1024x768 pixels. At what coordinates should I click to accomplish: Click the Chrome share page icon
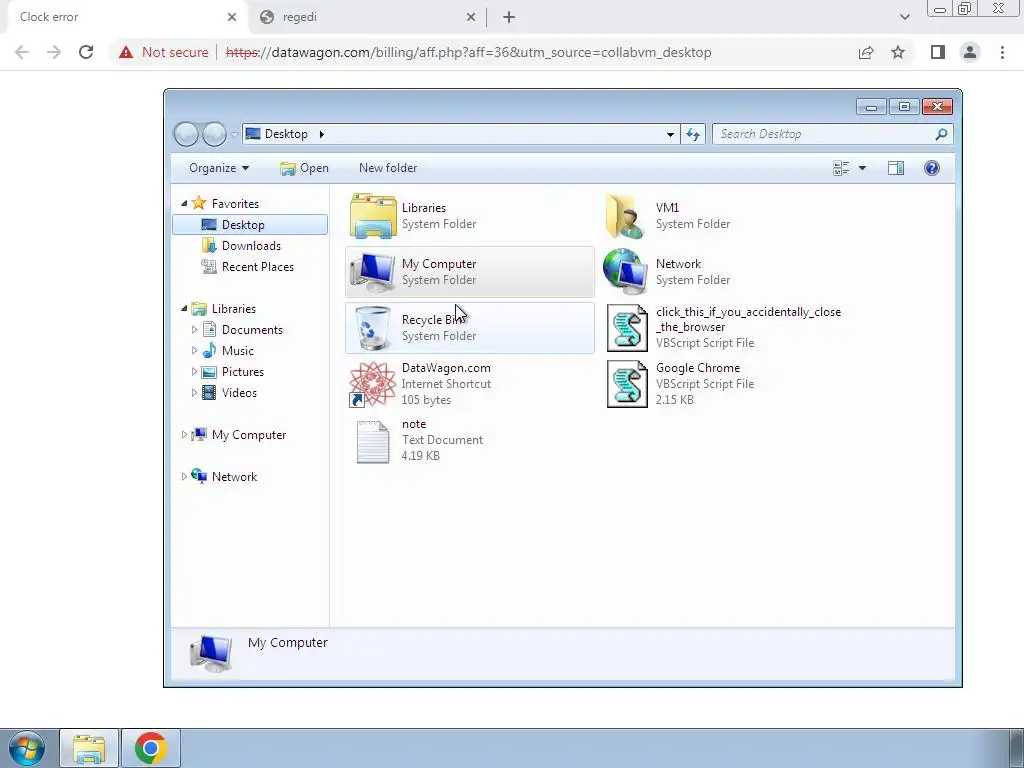[x=866, y=52]
